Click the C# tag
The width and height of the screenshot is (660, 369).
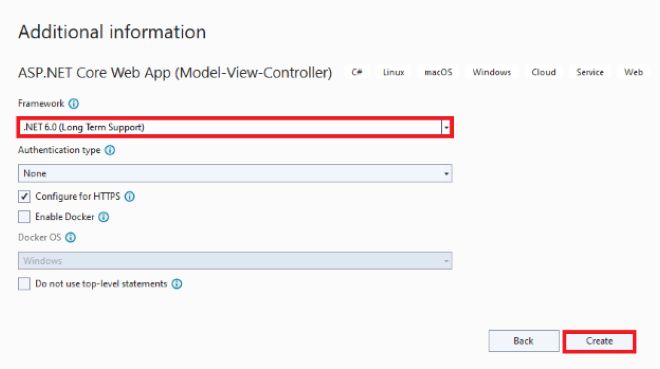[357, 72]
